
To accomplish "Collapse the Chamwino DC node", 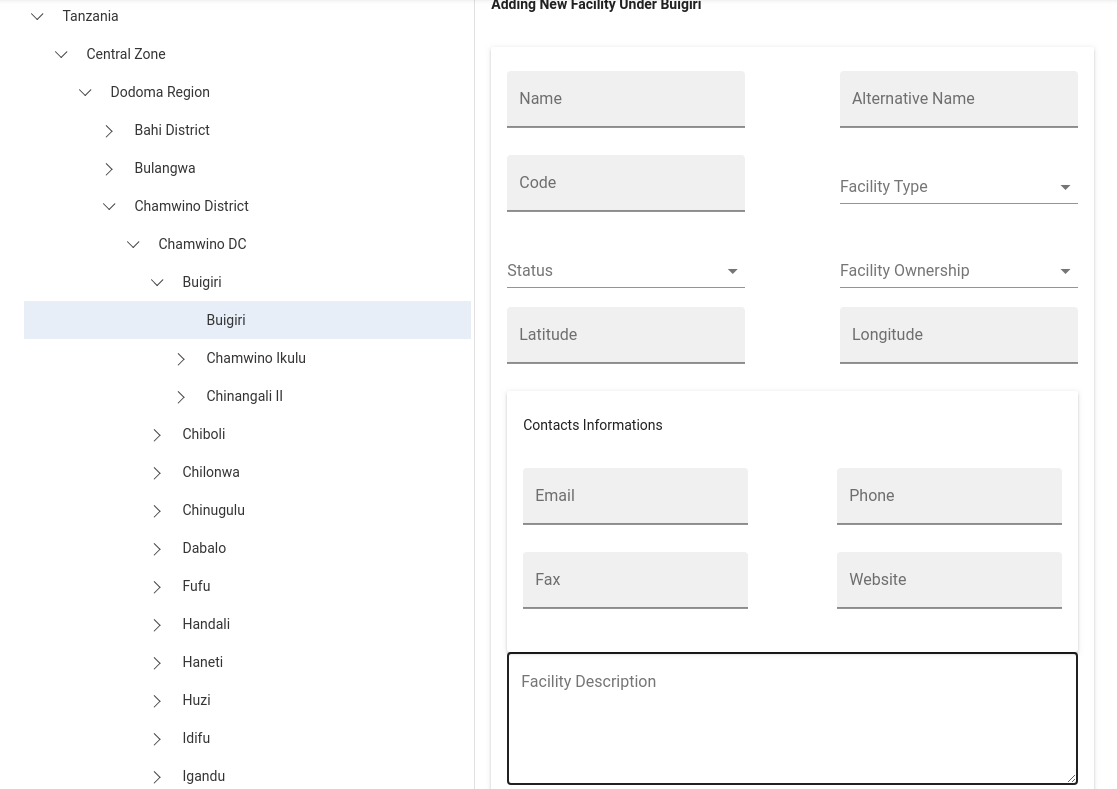I will point(133,244).
